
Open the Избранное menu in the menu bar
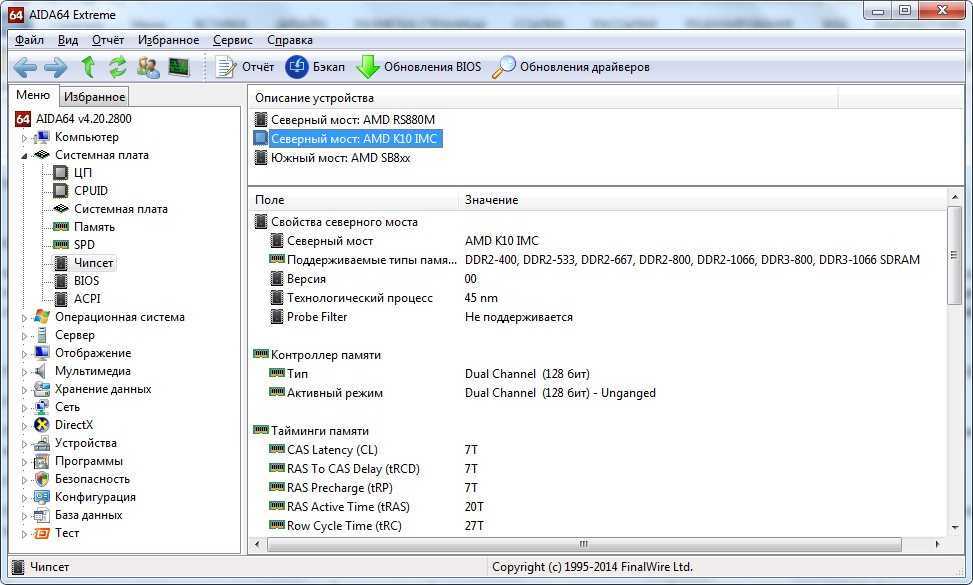click(x=169, y=40)
